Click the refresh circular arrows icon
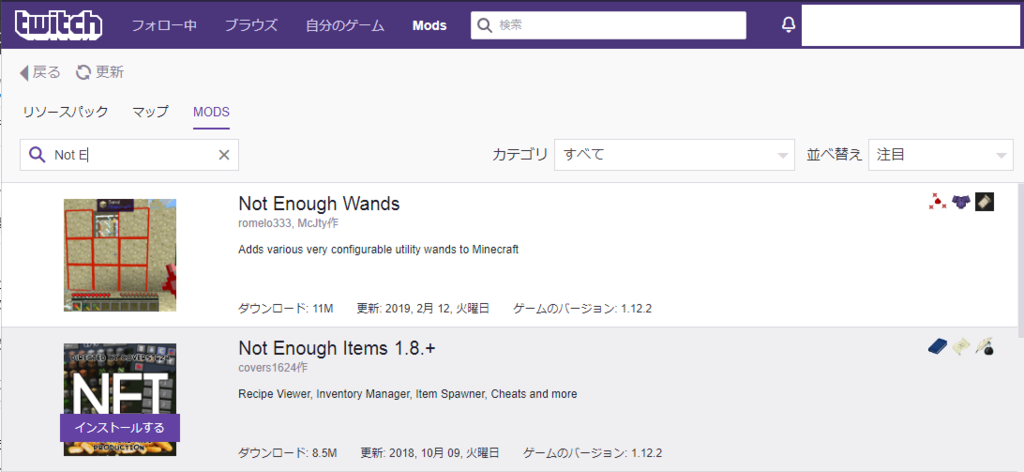Screen dimensions: 1024x472 pos(83,72)
